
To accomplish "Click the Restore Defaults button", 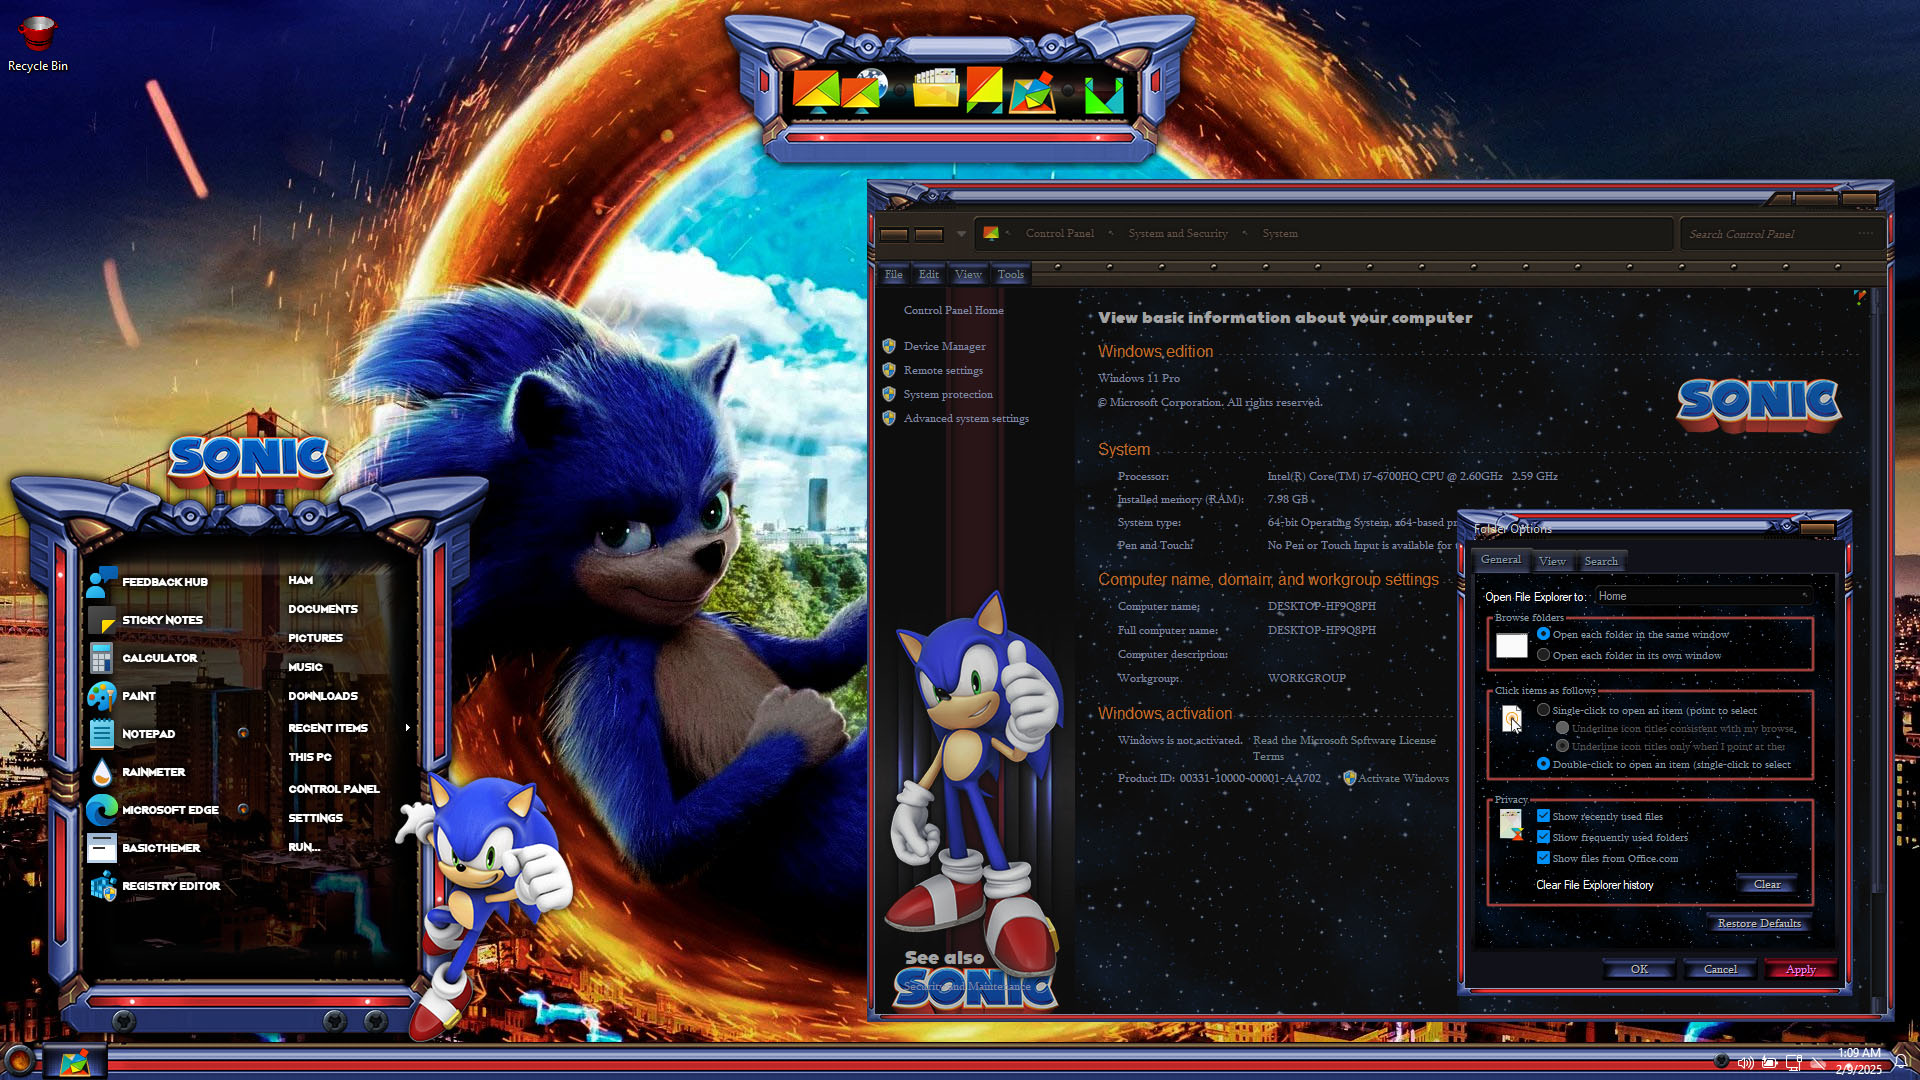I will coord(1759,923).
